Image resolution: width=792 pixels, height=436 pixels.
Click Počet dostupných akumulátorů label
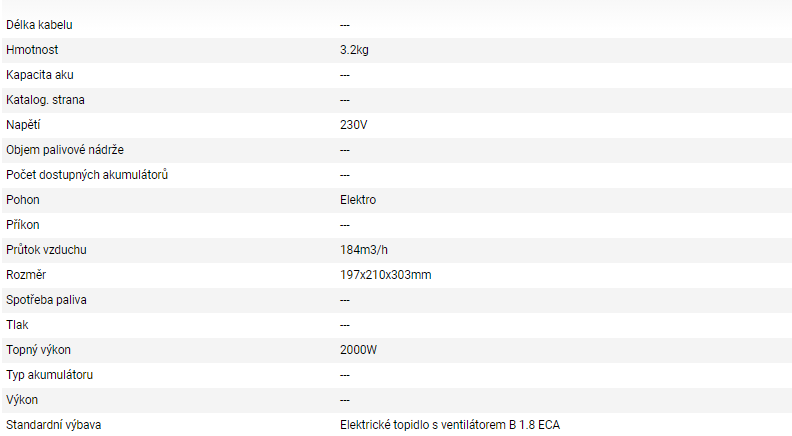click(x=86, y=174)
